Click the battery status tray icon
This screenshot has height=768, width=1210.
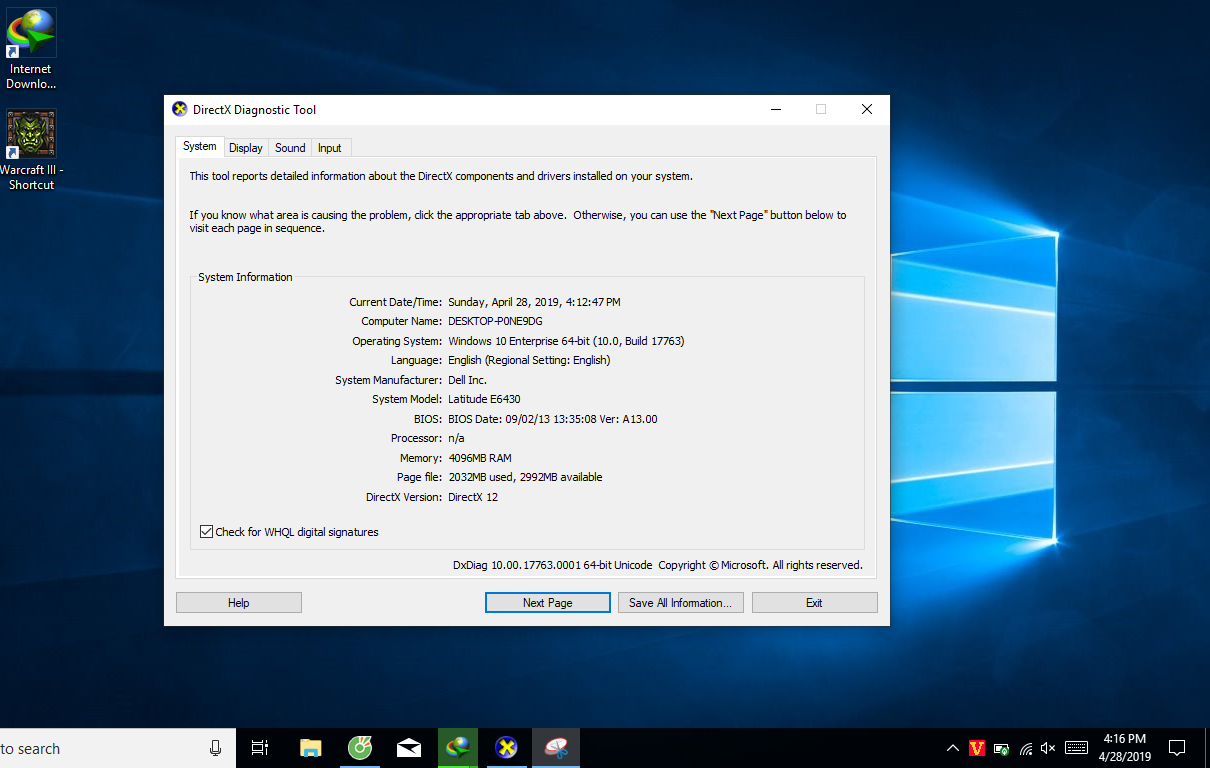1001,748
